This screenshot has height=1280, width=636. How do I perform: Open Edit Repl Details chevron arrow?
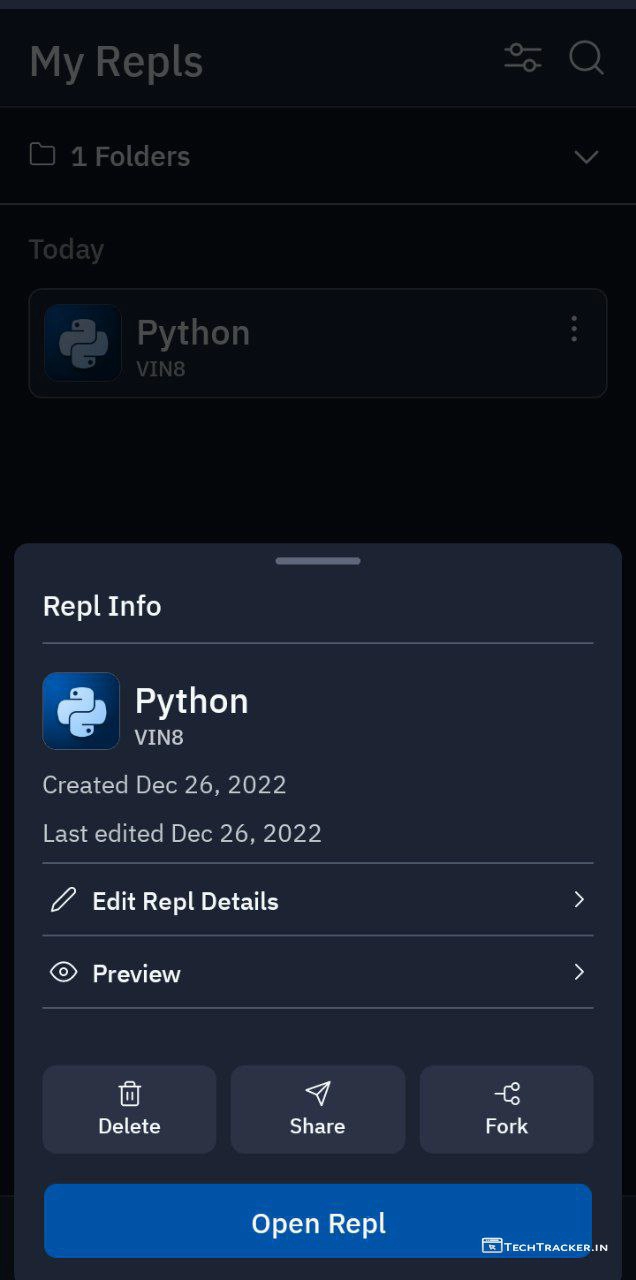pos(578,899)
